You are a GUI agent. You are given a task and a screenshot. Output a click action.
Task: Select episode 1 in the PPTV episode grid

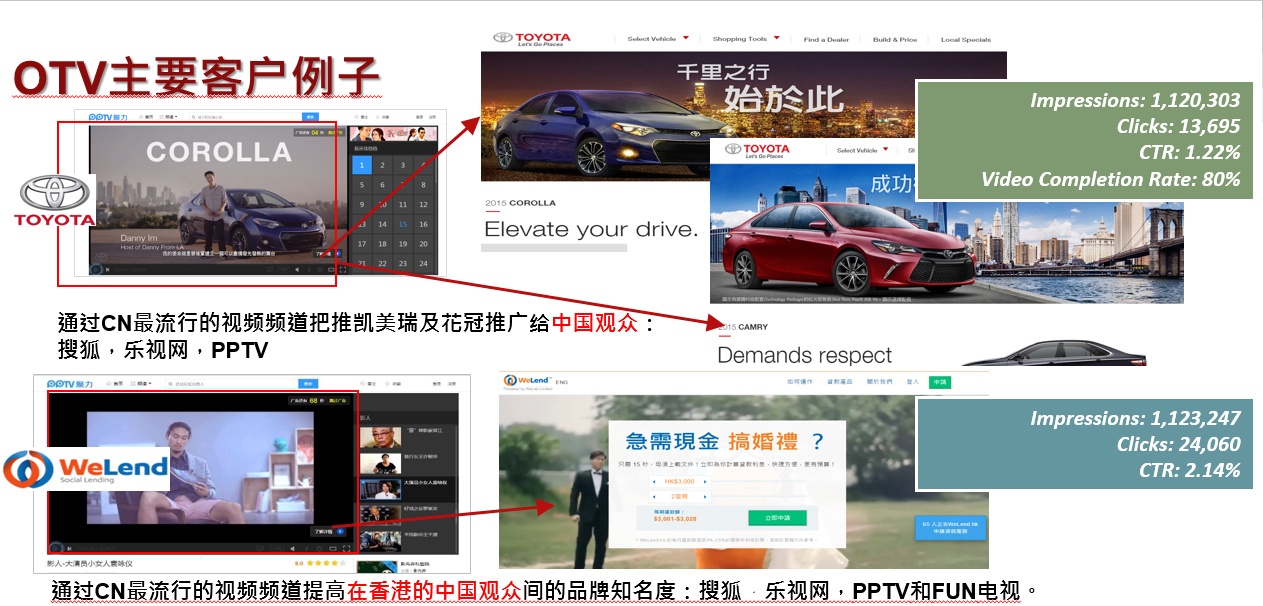coord(361,165)
